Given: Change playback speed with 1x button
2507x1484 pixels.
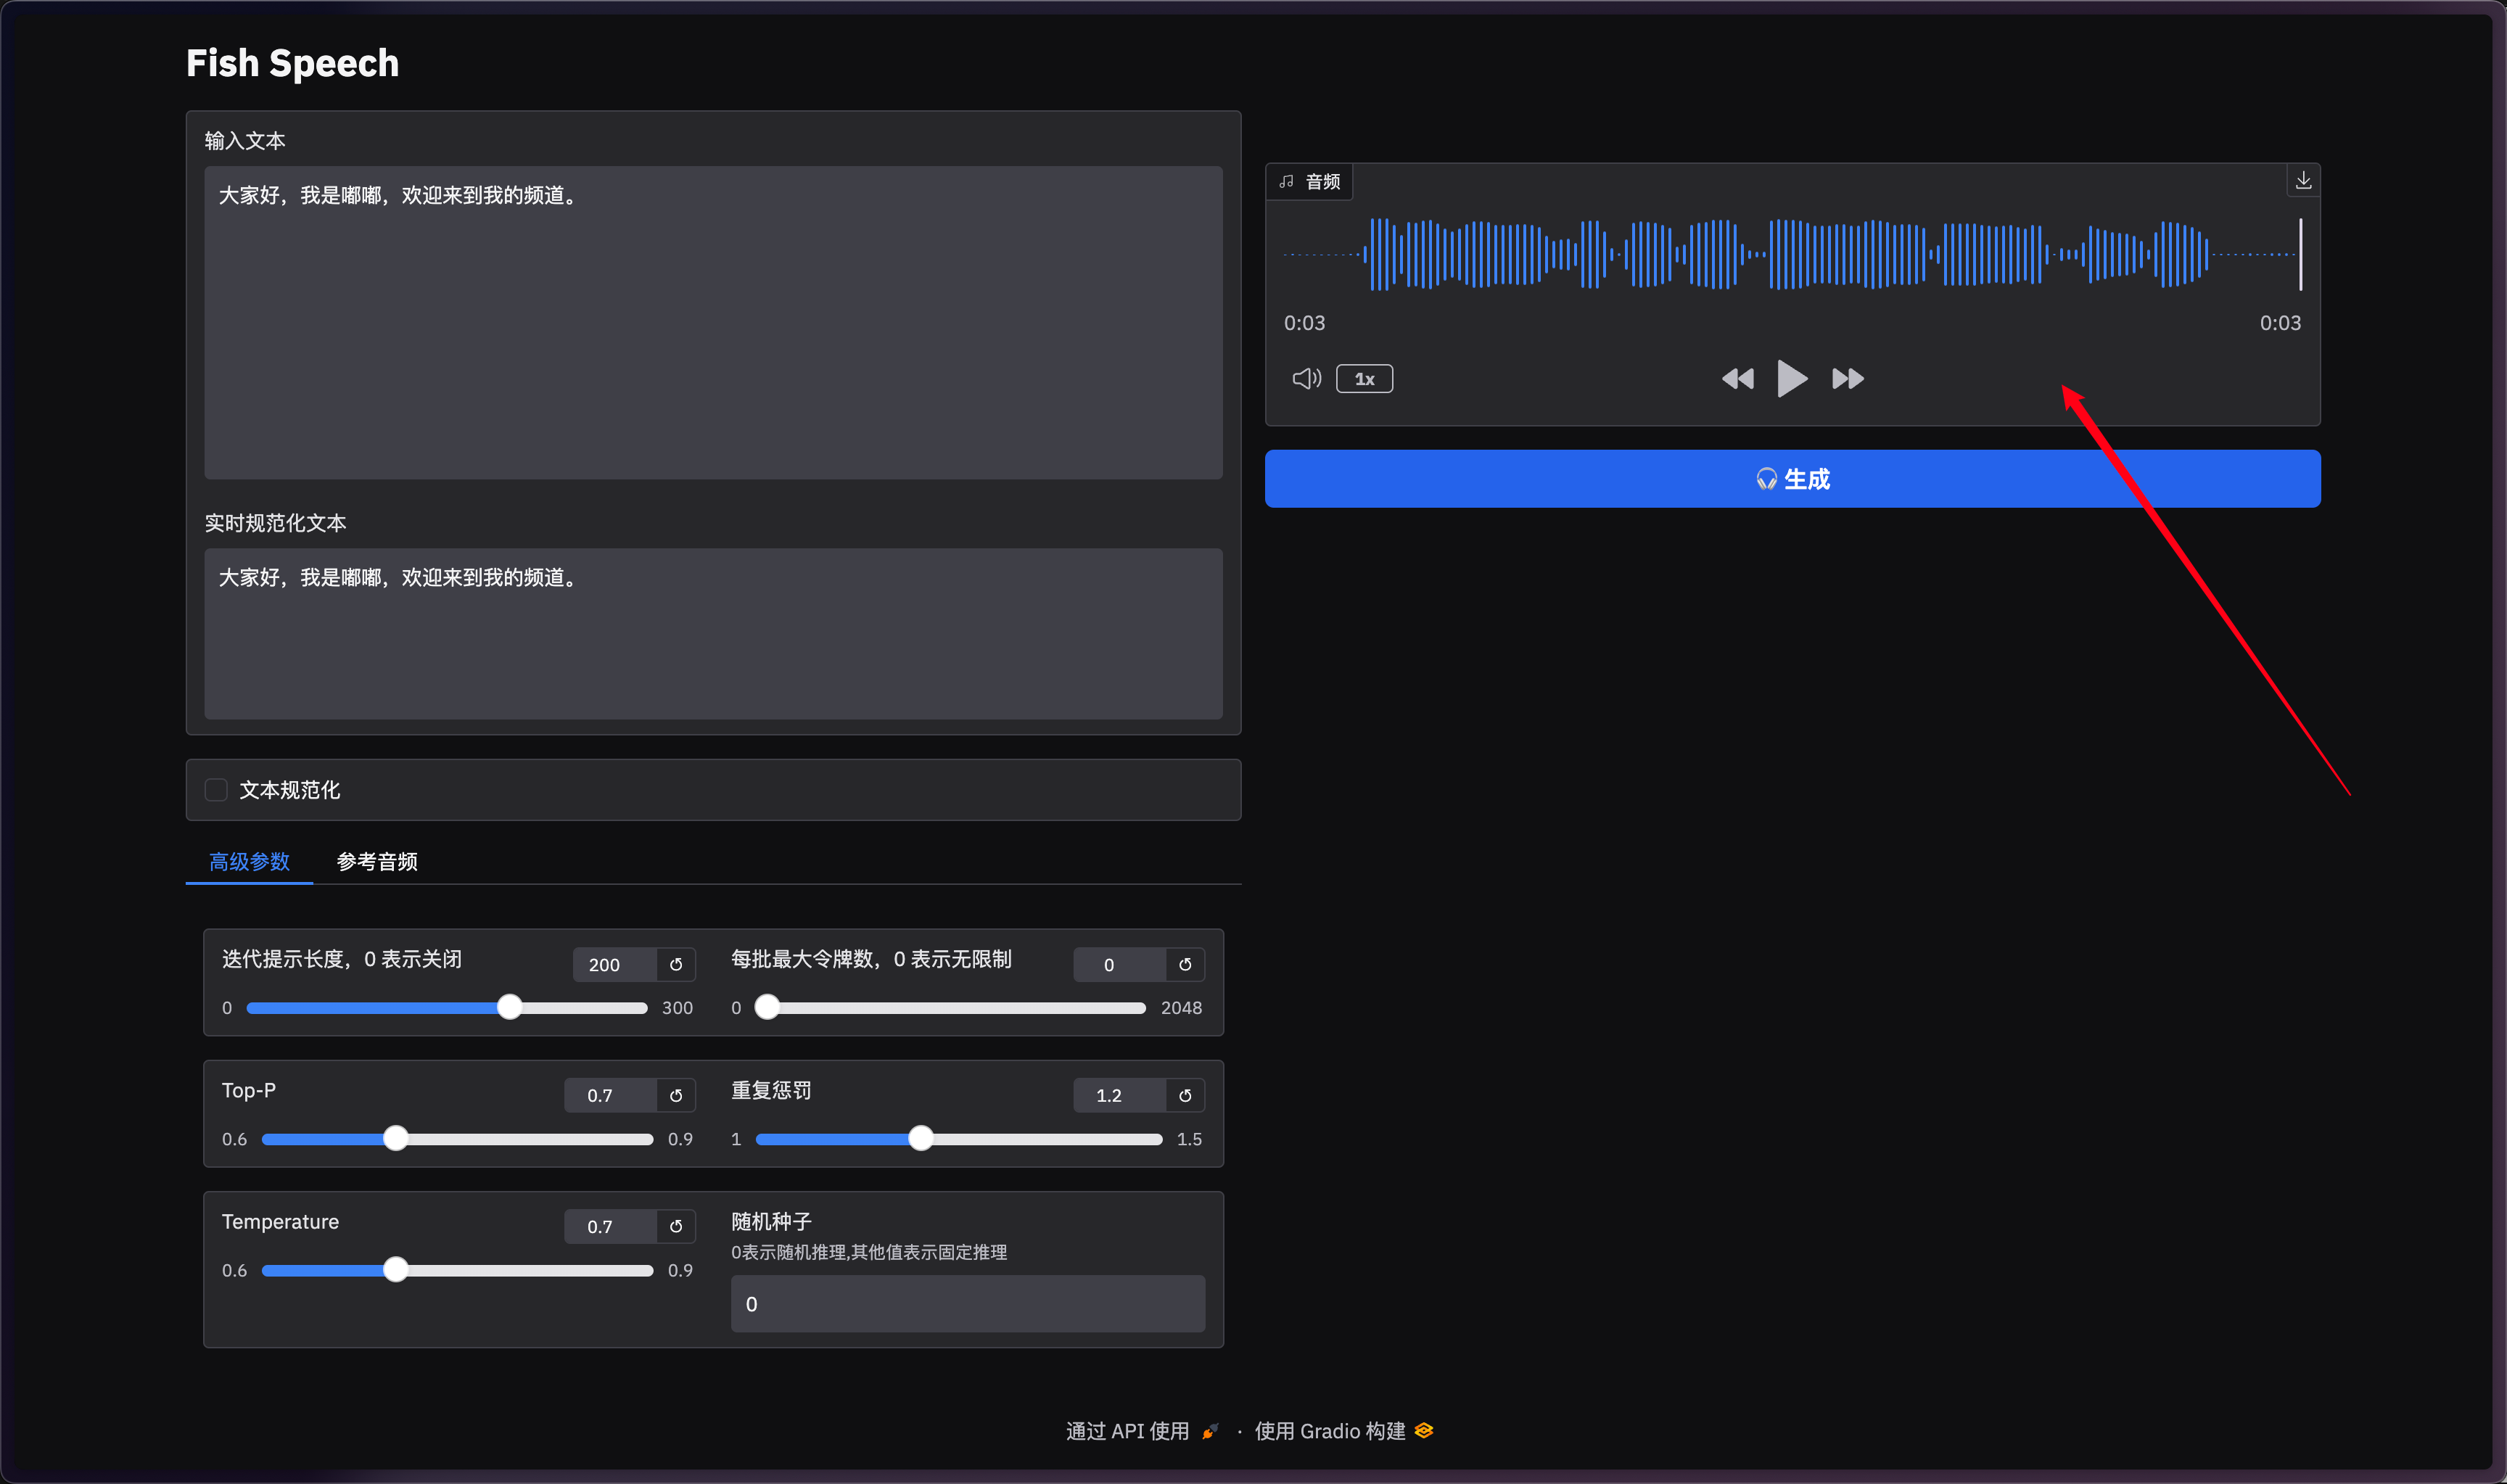Looking at the screenshot, I should click(1364, 379).
